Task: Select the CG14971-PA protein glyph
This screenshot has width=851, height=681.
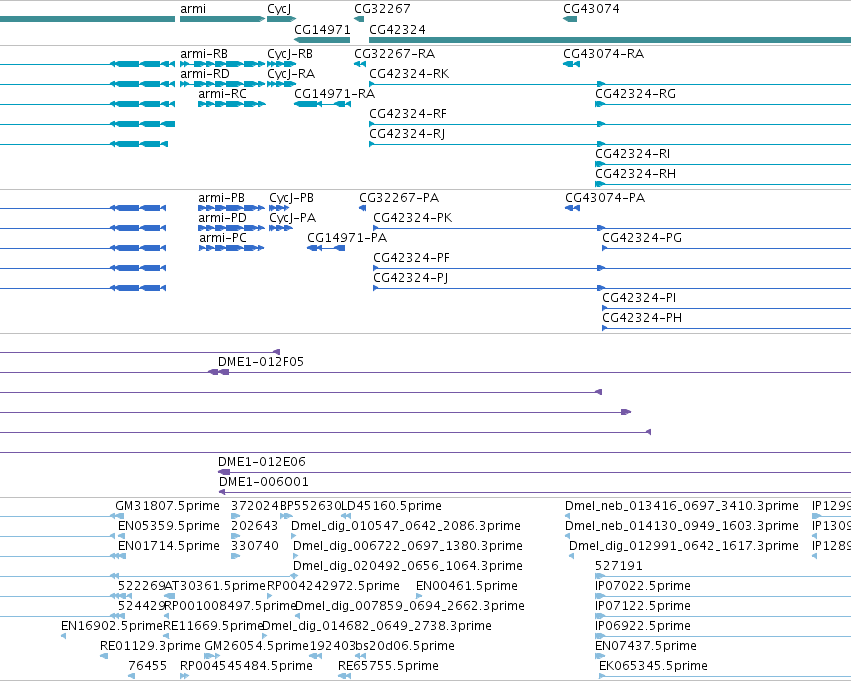Action: pos(326,248)
